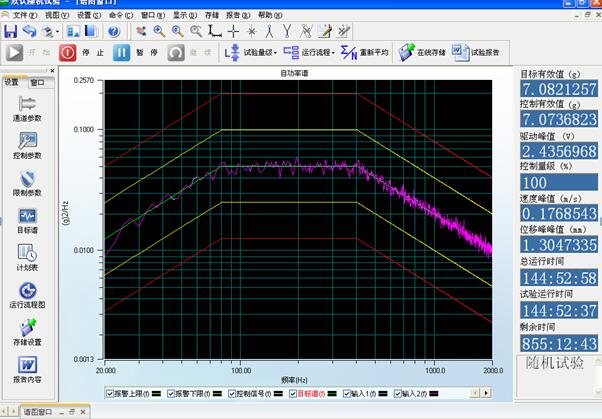Select the peak marker tool icon
This screenshot has width=602, height=419.
(270, 31)
